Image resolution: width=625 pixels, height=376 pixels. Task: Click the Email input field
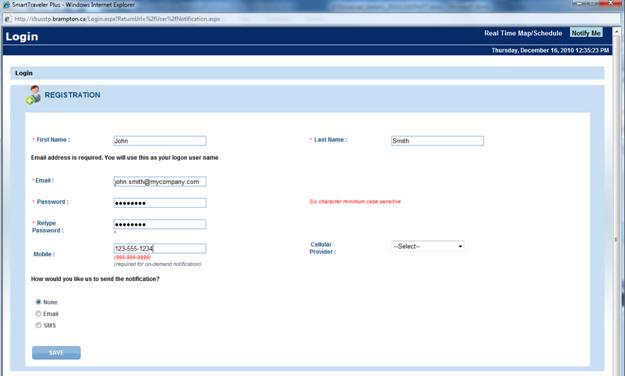pyautogui.click(x=160, y=181)
